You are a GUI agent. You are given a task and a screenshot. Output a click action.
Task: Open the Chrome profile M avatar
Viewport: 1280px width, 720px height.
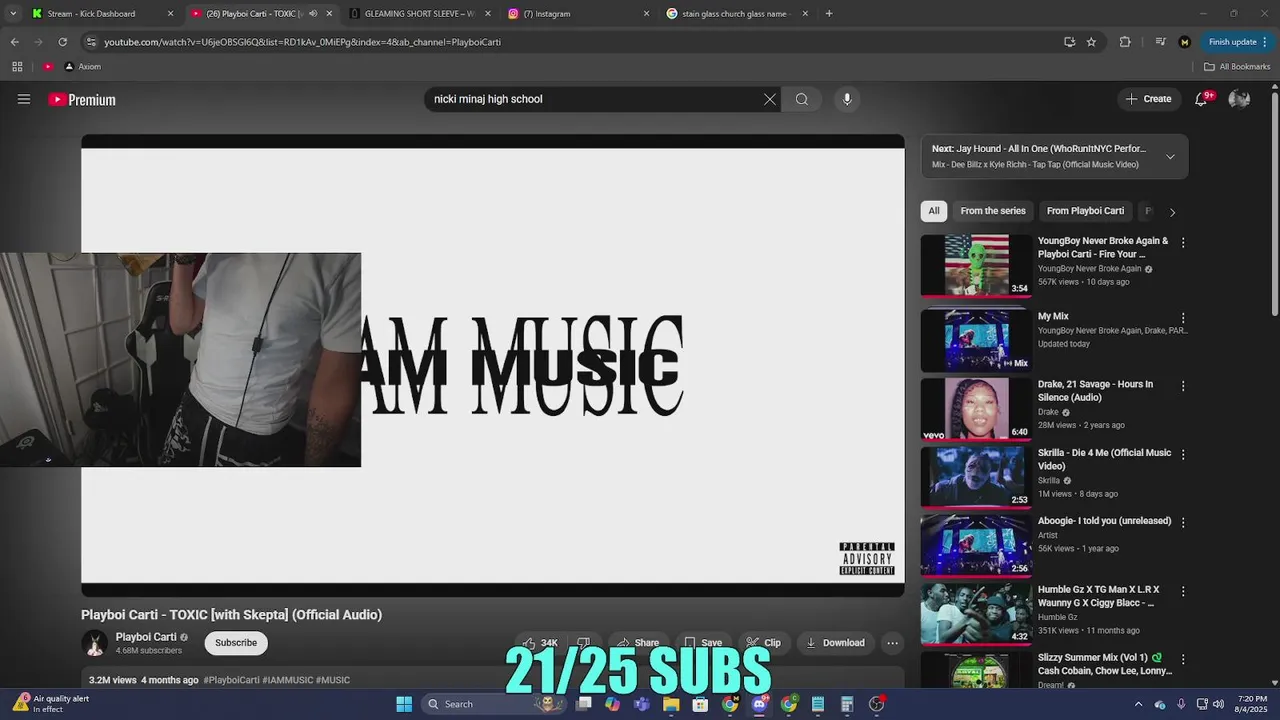coord(1185,42)
